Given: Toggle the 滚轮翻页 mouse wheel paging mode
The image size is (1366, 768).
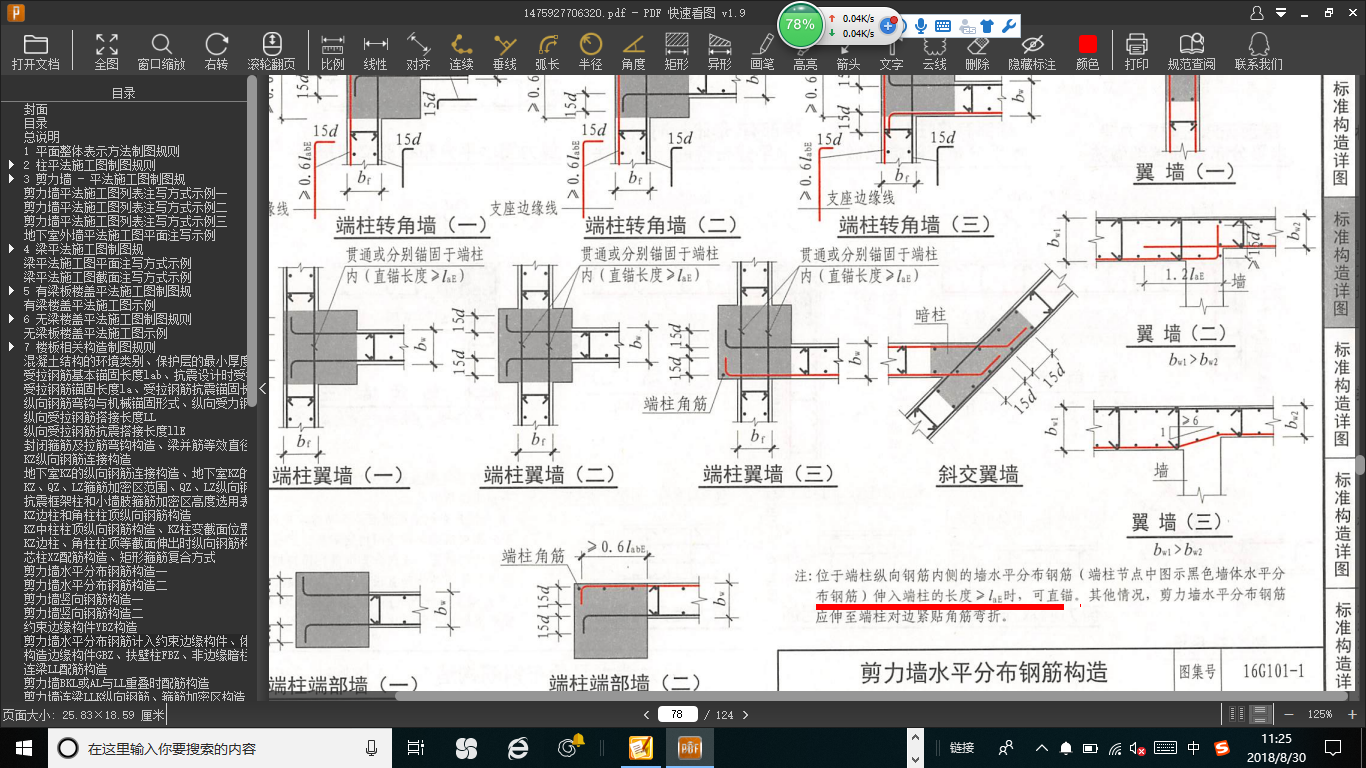Looking at the screenshot, I should click(x=272, y=51).
